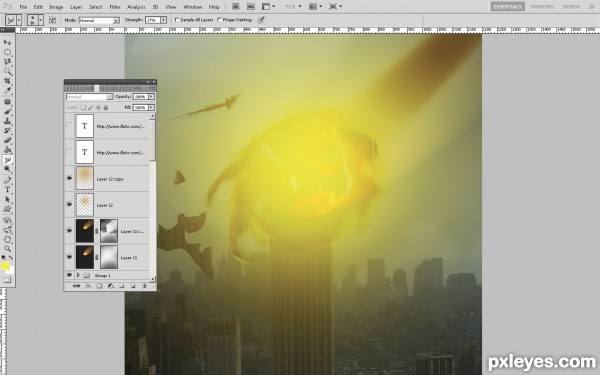The width and height of the screenshot is (600, 375).
Task: Click the yellow foreground color swatch
Action: click(5, 266)
